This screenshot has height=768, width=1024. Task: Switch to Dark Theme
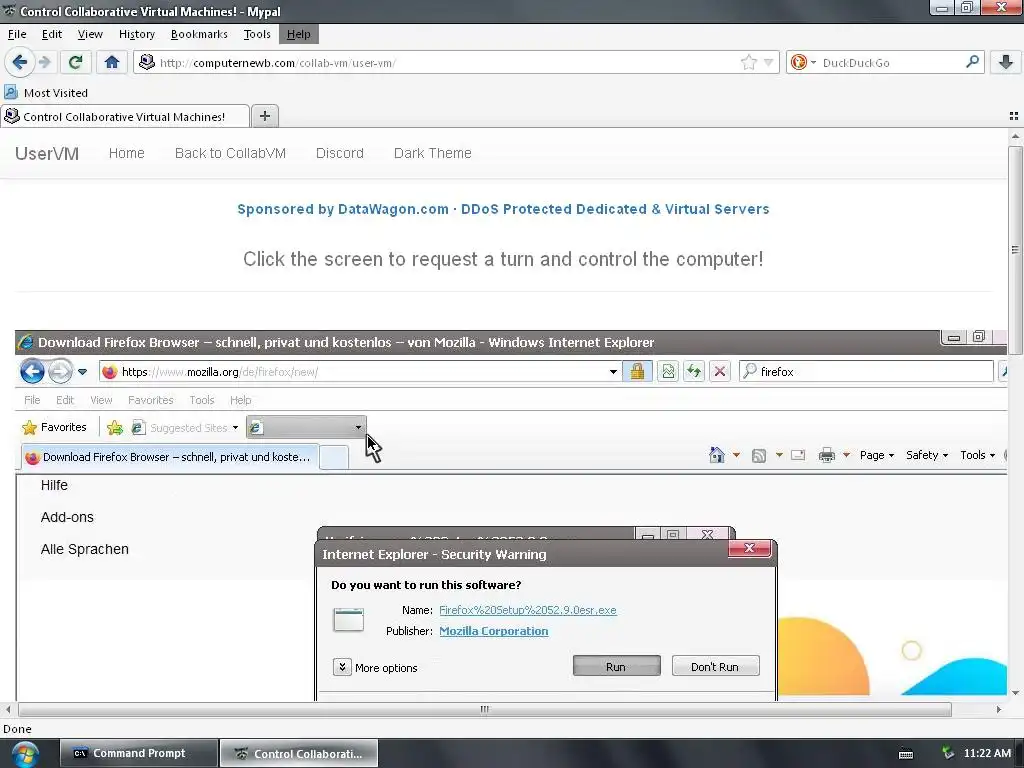[432, 153]
